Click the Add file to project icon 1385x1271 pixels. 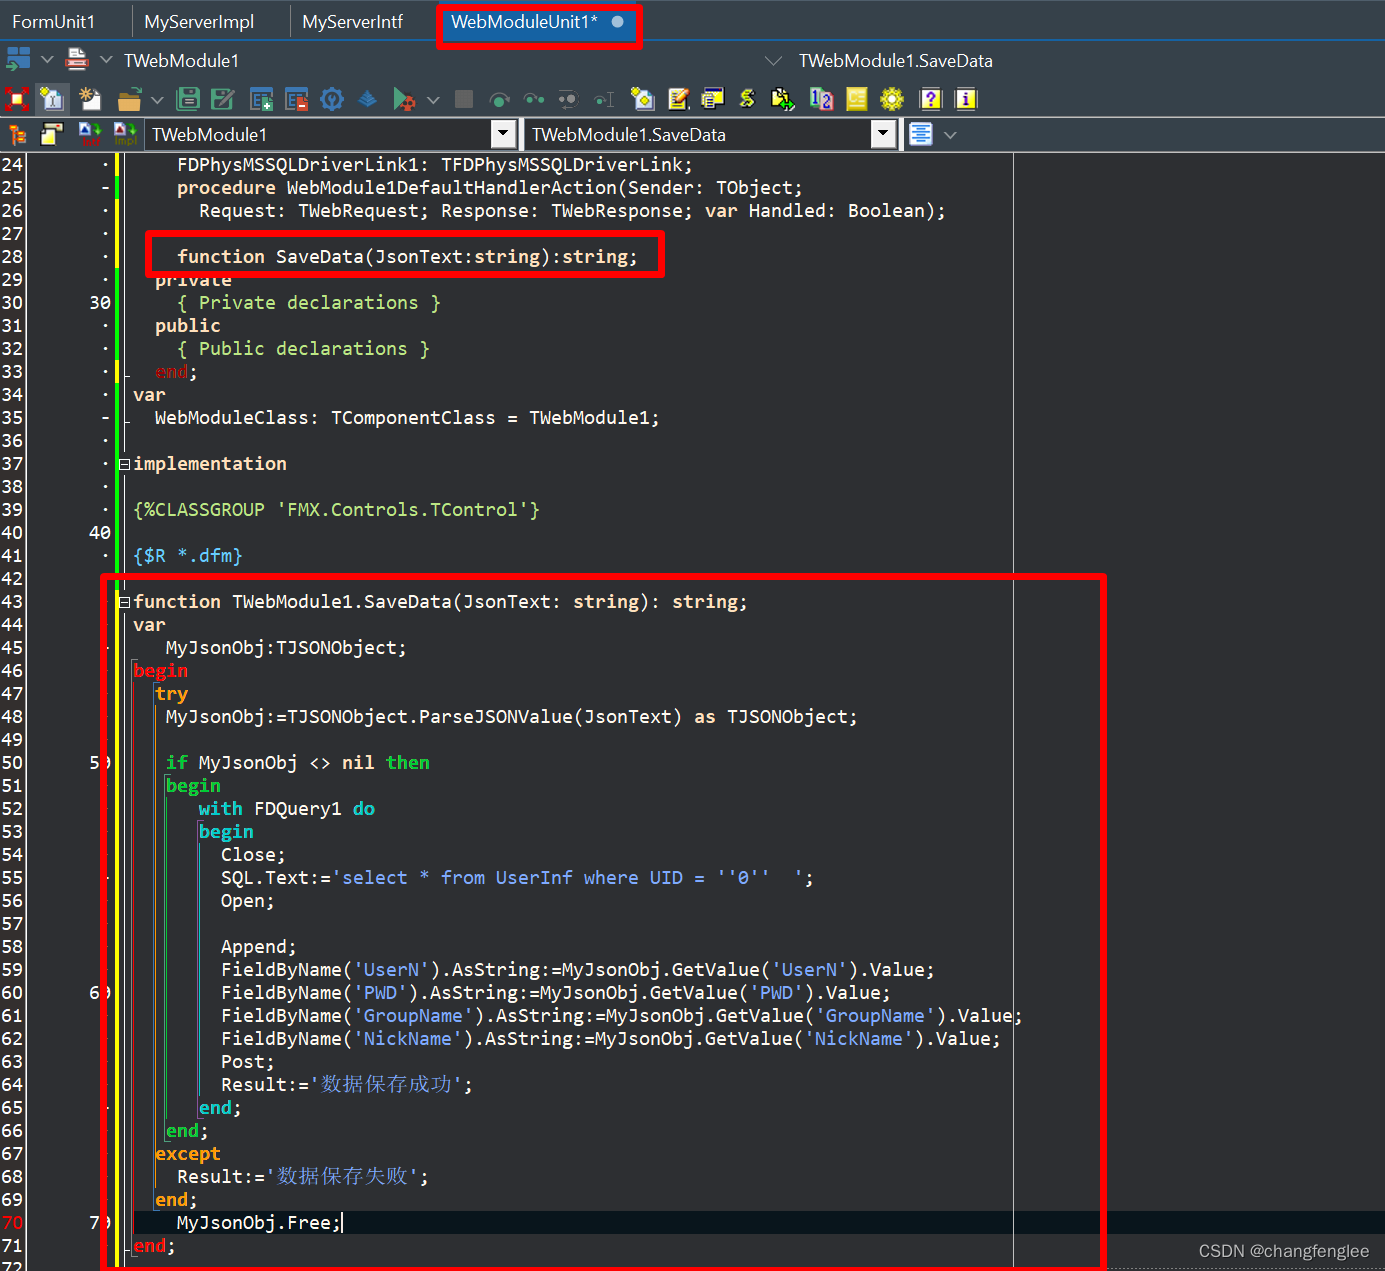261,99
